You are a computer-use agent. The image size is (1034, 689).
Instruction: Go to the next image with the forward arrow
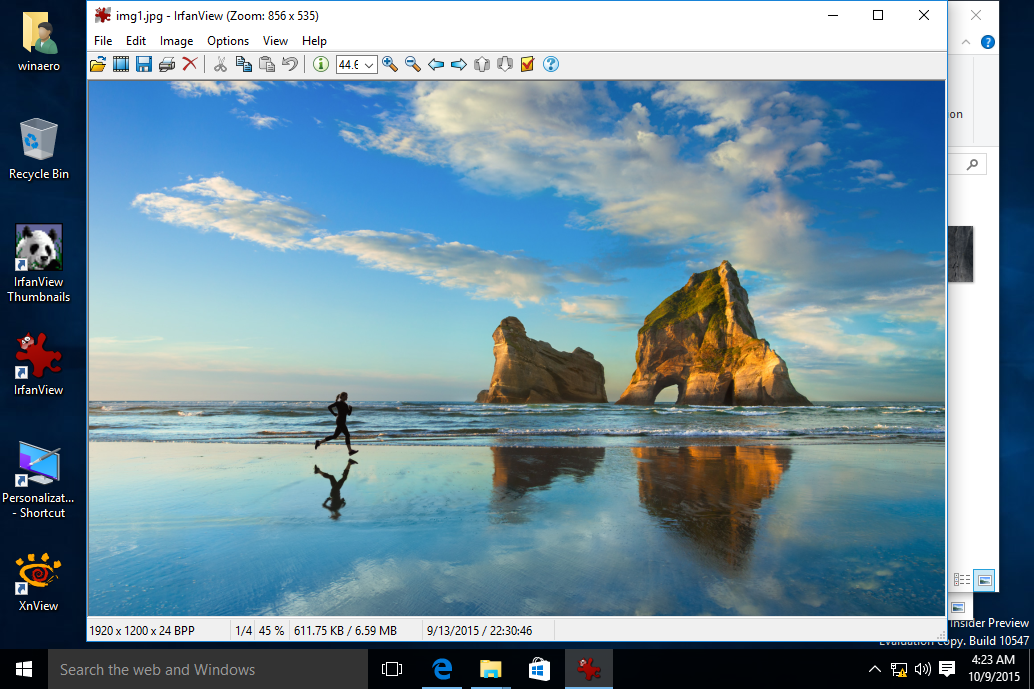[x=458, y=64]
